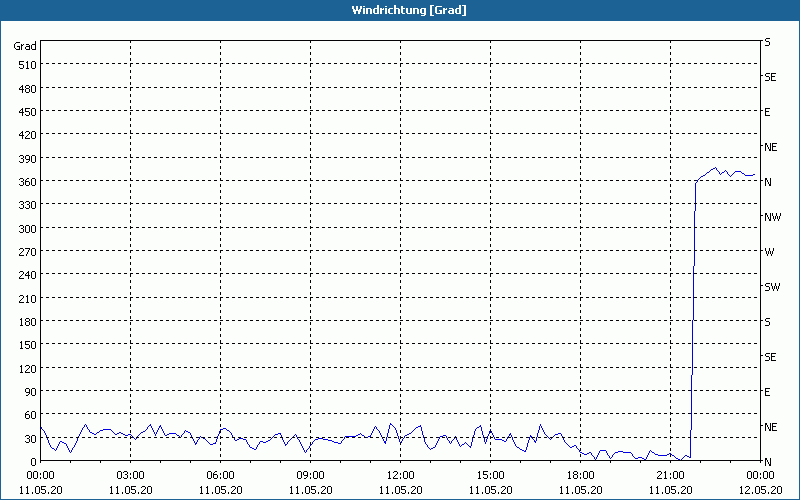800x500 pixels.
Task: Select the 150 y-axis value
Action: click(28, 345)
